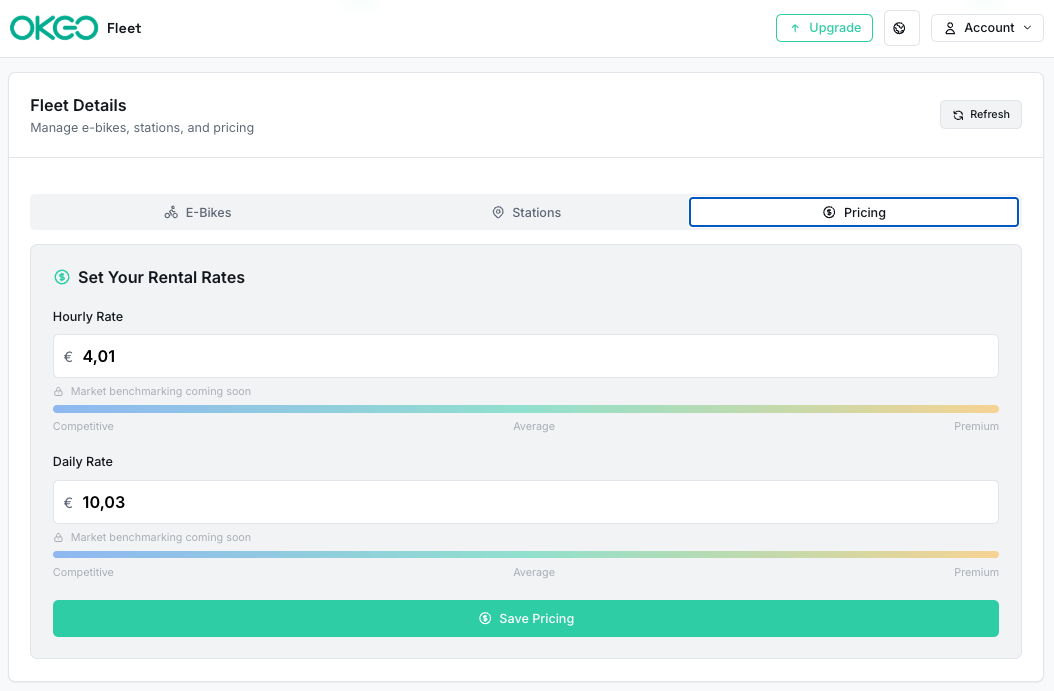The width and height of the screenshot is (1054, 691).
Task: Click the Hourly Rate gradient benchmark bar
Action: pos(525,409)
